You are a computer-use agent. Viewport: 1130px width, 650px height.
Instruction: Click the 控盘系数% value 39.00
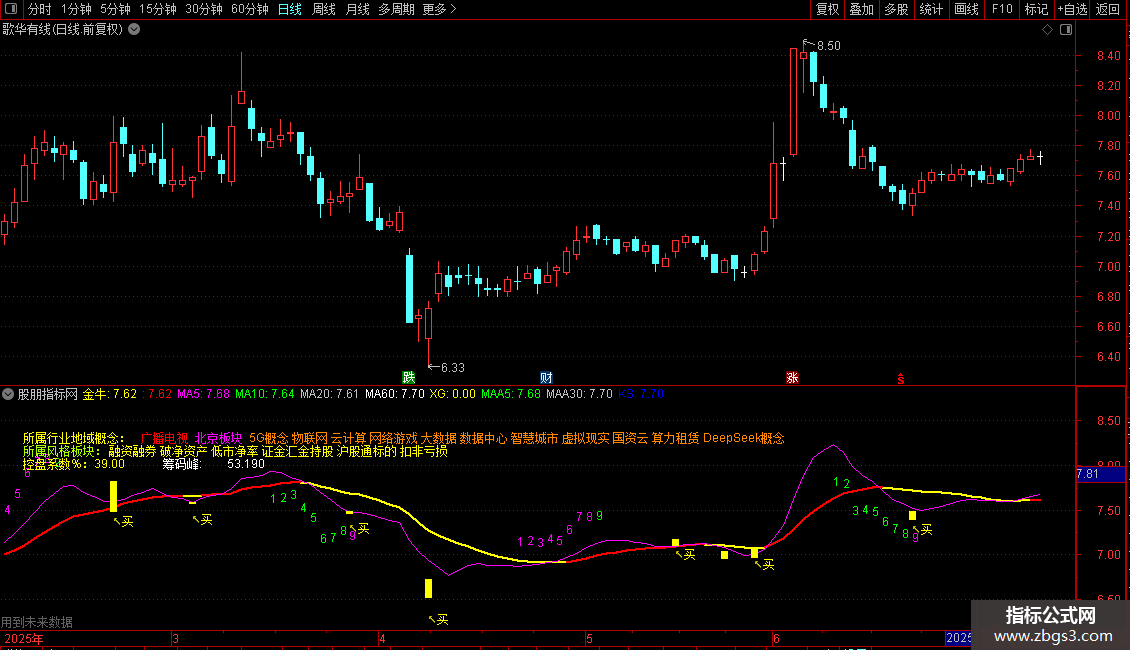110,464
